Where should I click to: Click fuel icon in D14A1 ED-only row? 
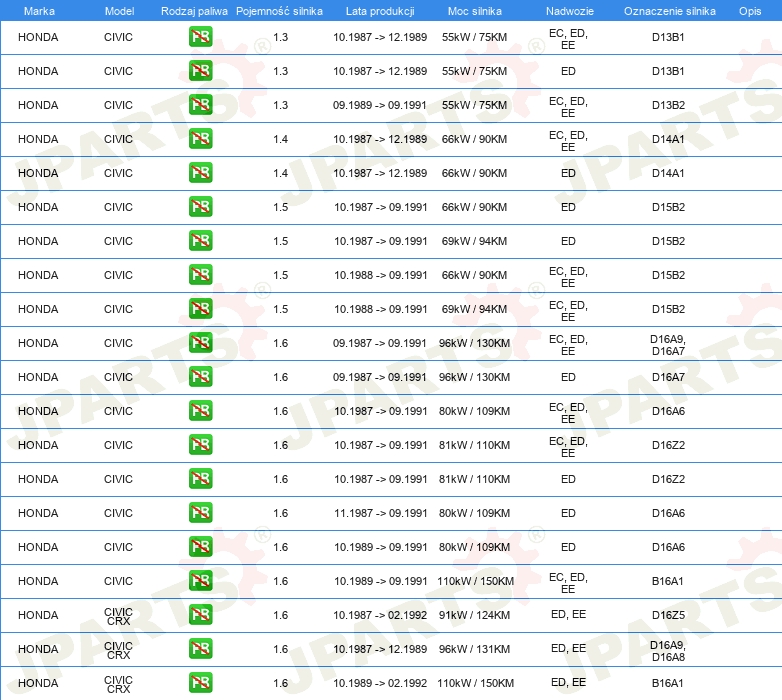click(200, 173)
